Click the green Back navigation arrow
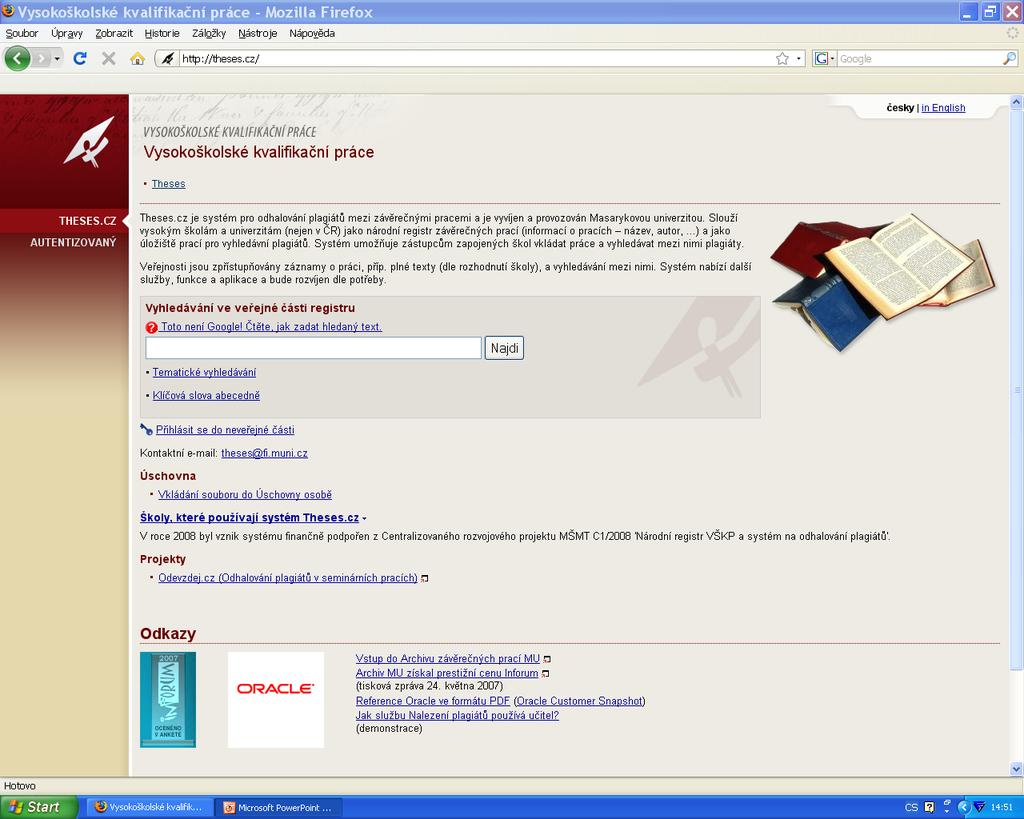 pyautogui.click(x=17, y=58)
